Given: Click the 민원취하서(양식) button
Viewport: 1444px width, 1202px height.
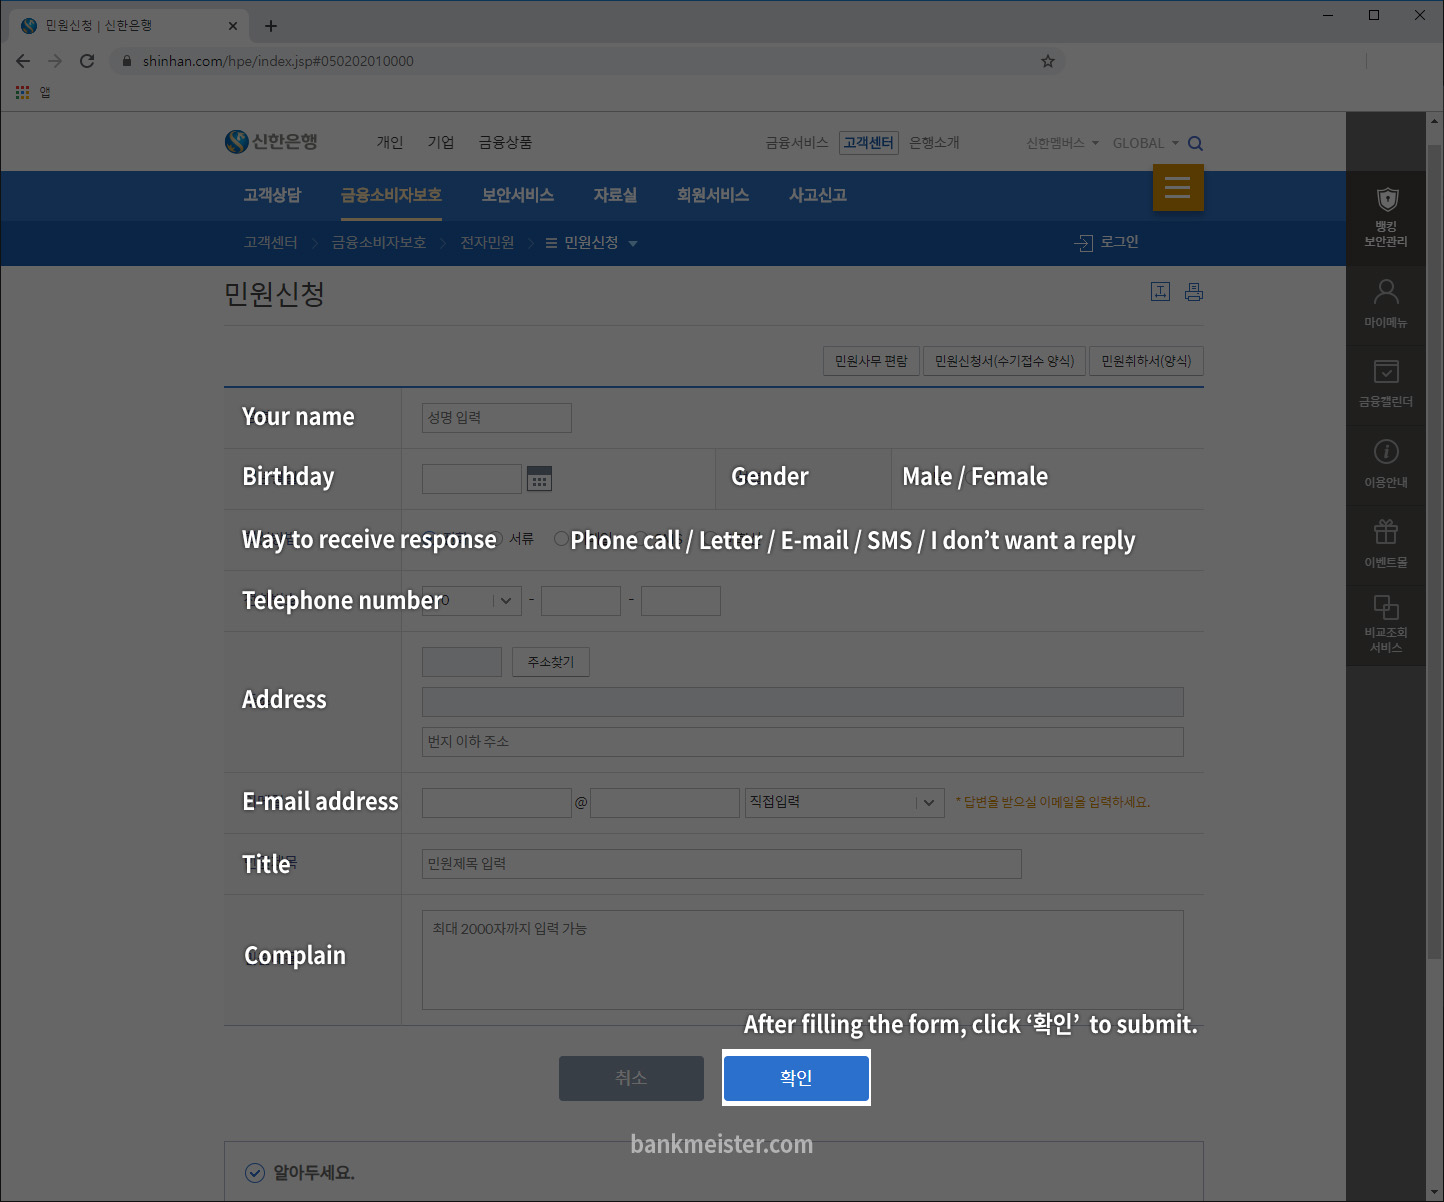Looking at the screenshot, I should pyautogui.click(x=1146, y=361).
